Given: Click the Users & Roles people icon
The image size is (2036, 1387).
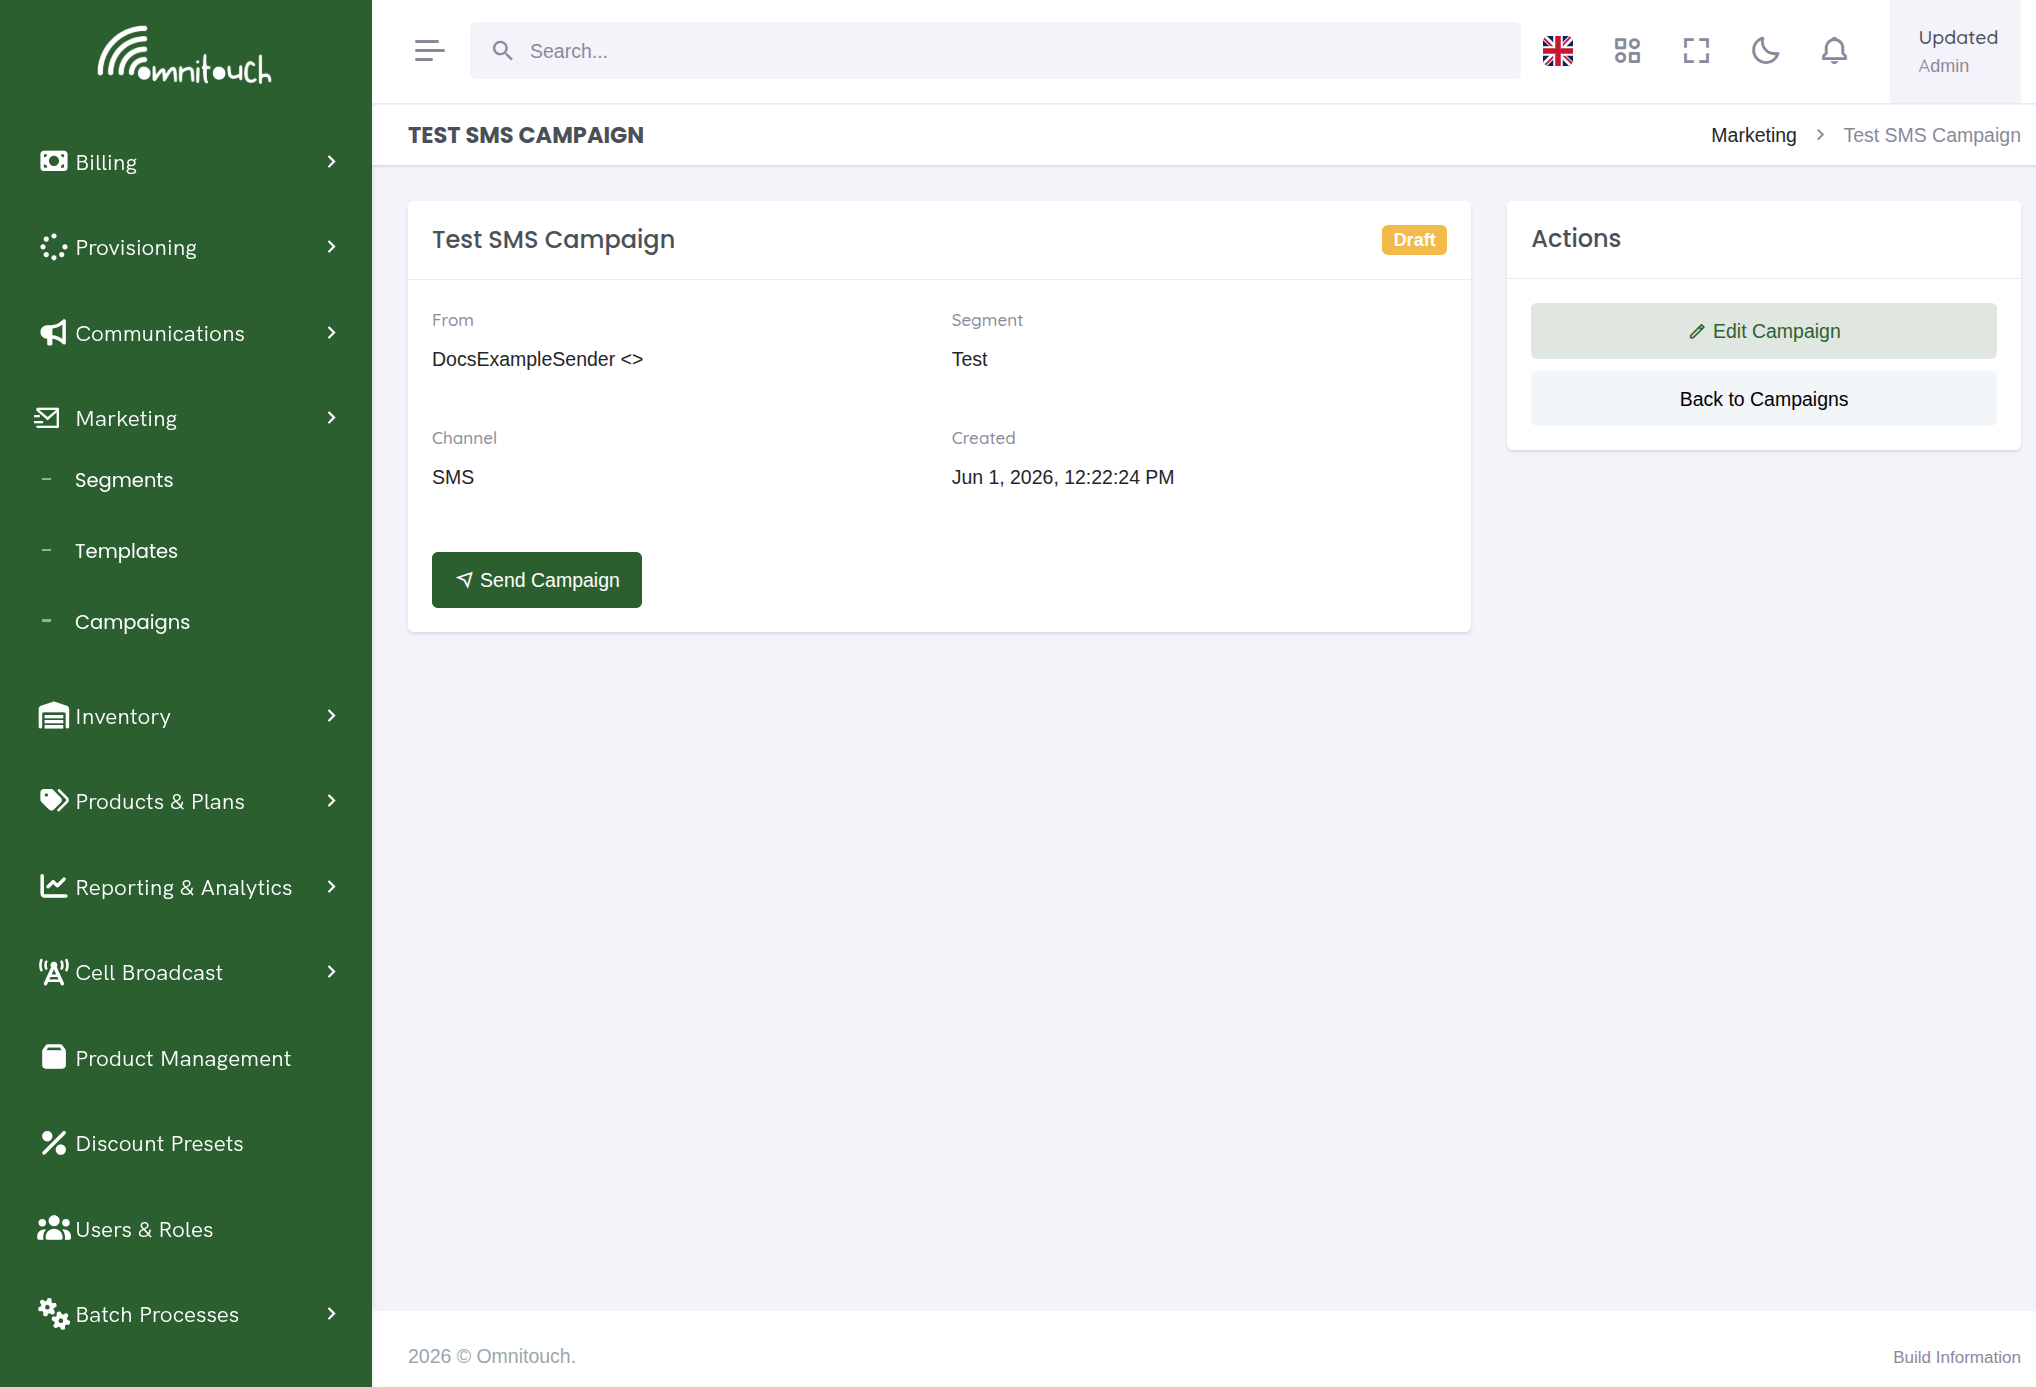Looking at the screenshot, I should 53,1228.
